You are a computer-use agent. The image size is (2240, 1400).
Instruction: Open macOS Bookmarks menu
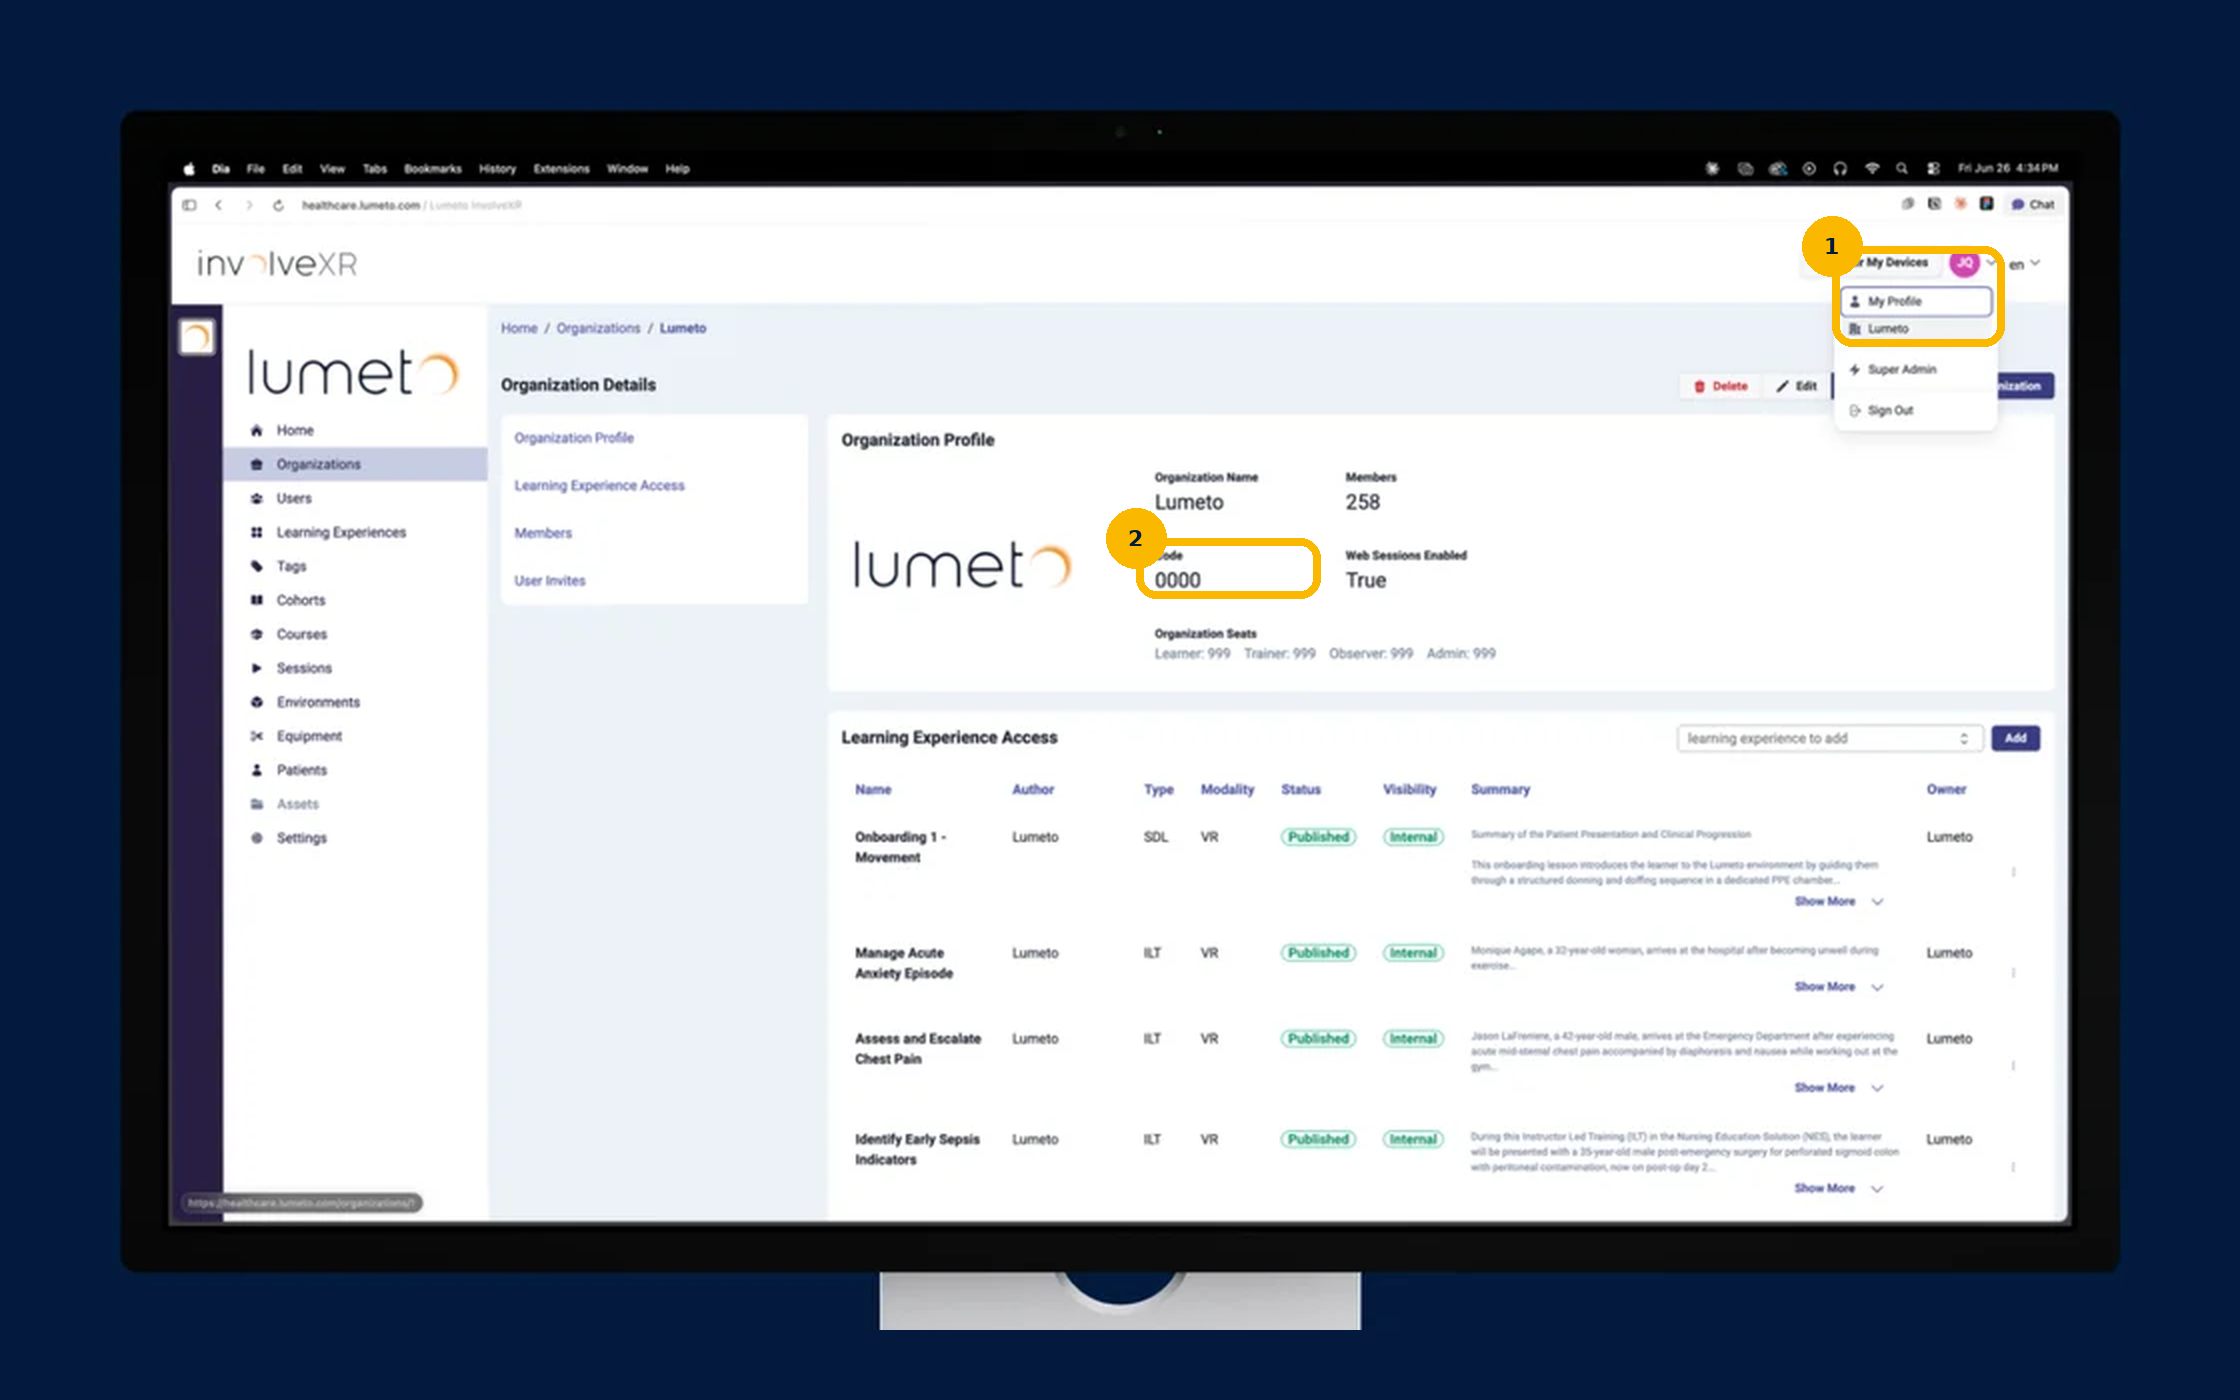coord(433,169)
